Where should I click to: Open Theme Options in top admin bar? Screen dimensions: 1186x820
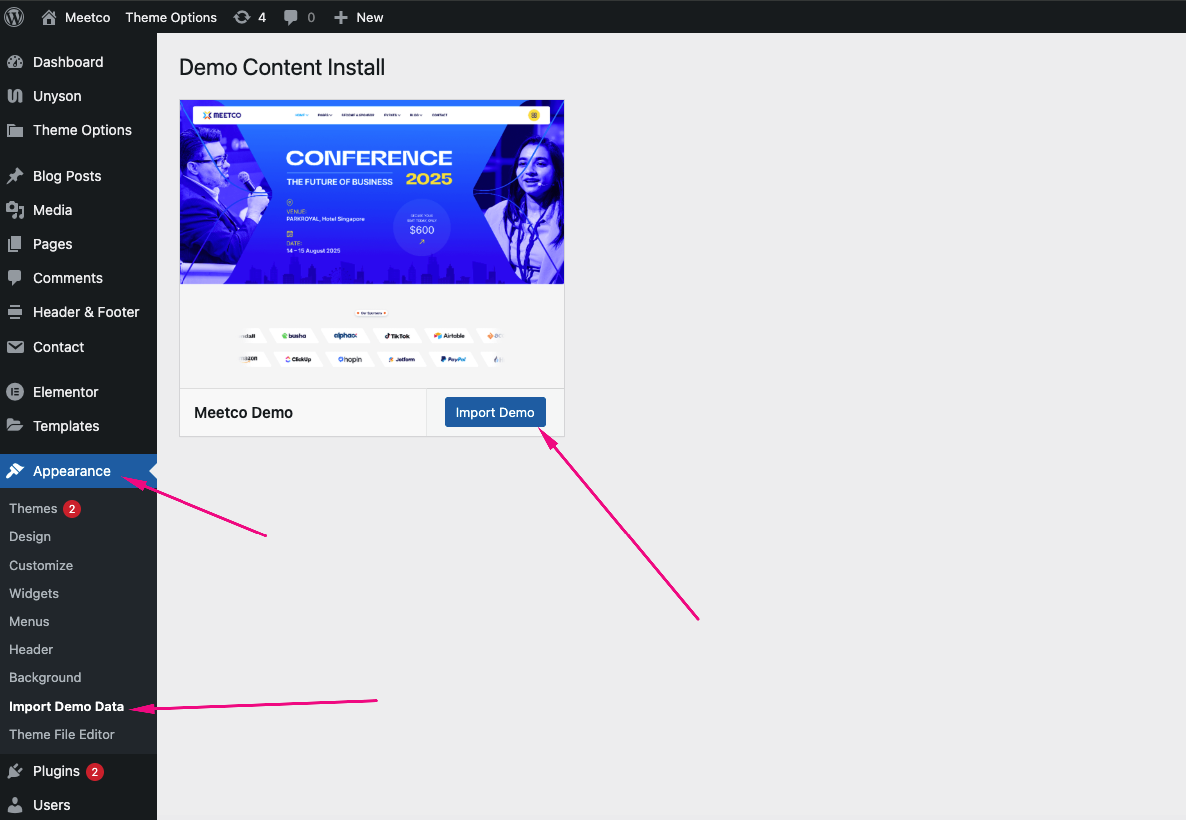click(x=171, y=17)
